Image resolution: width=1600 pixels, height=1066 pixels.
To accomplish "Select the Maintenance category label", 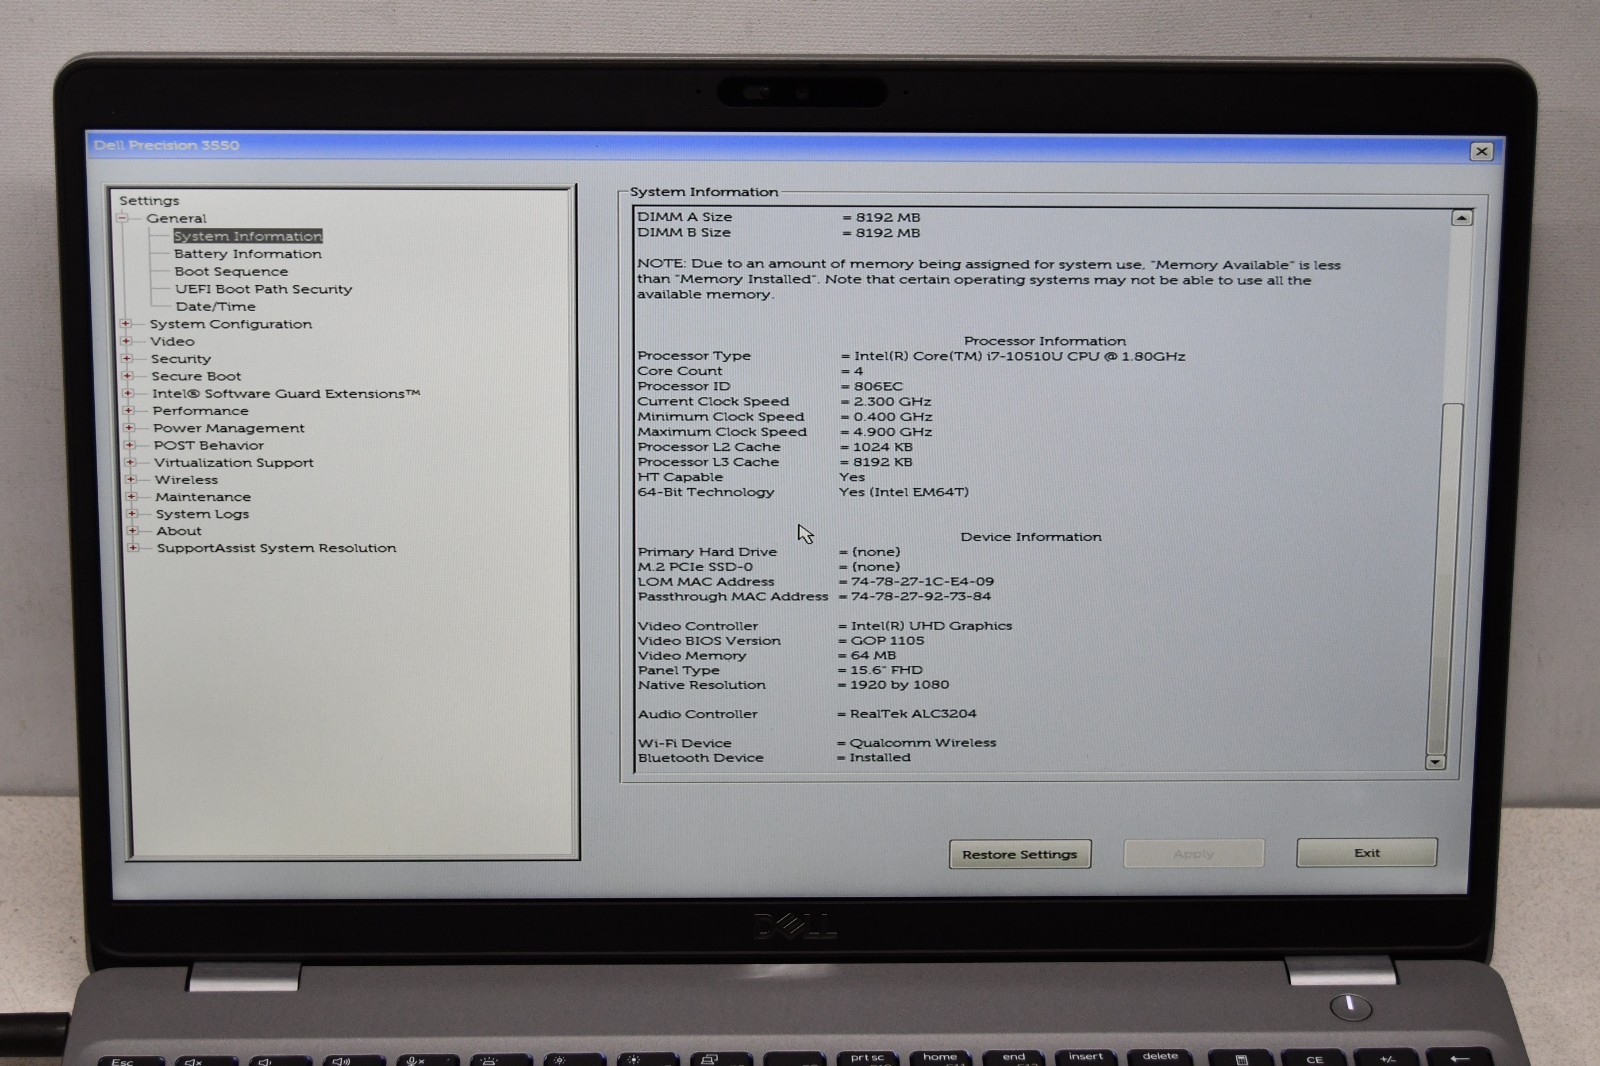I will tap(204, 496).
